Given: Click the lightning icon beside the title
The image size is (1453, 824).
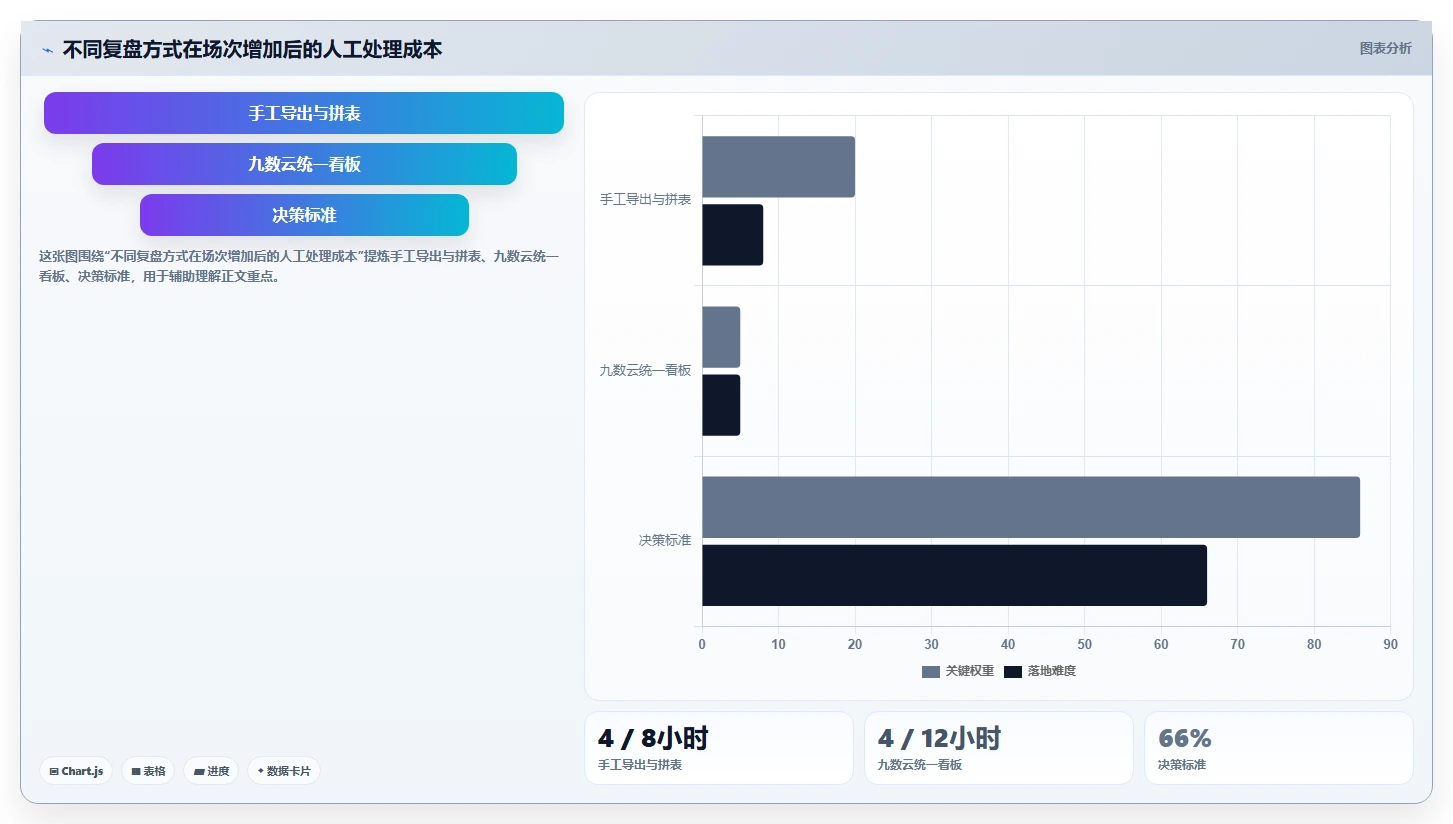Looking at the screenshot, I should click(47, 50).
